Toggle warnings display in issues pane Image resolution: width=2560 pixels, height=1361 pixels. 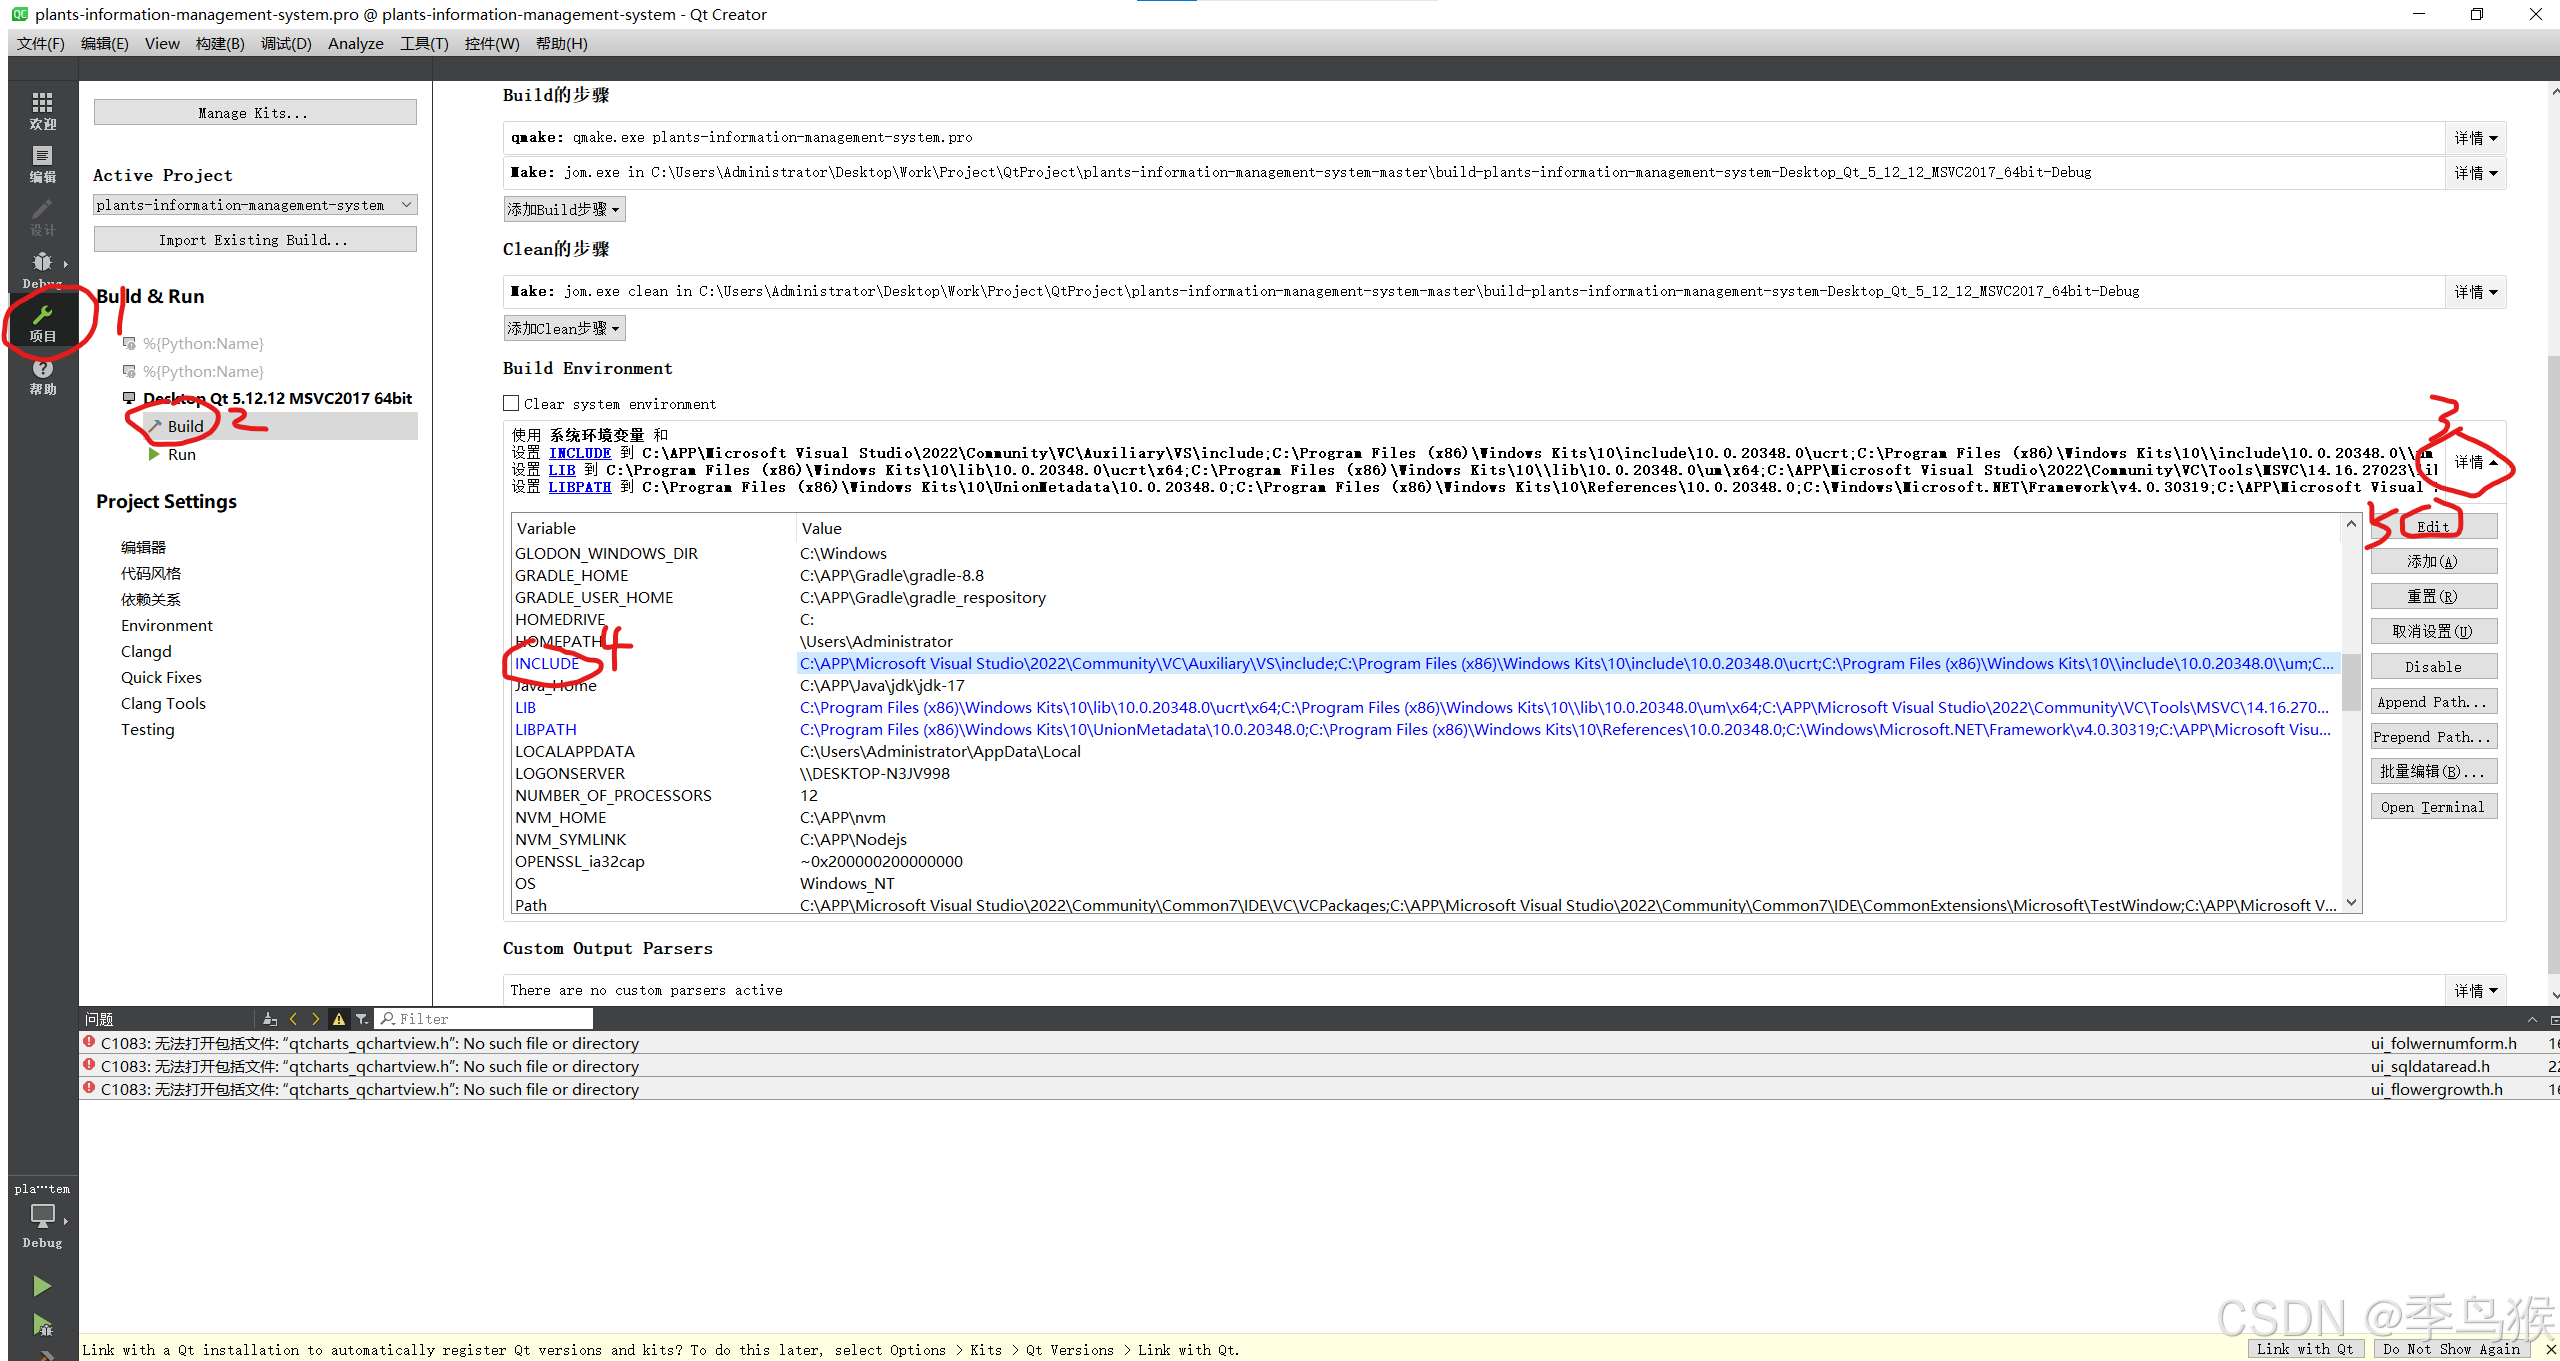339,1019
